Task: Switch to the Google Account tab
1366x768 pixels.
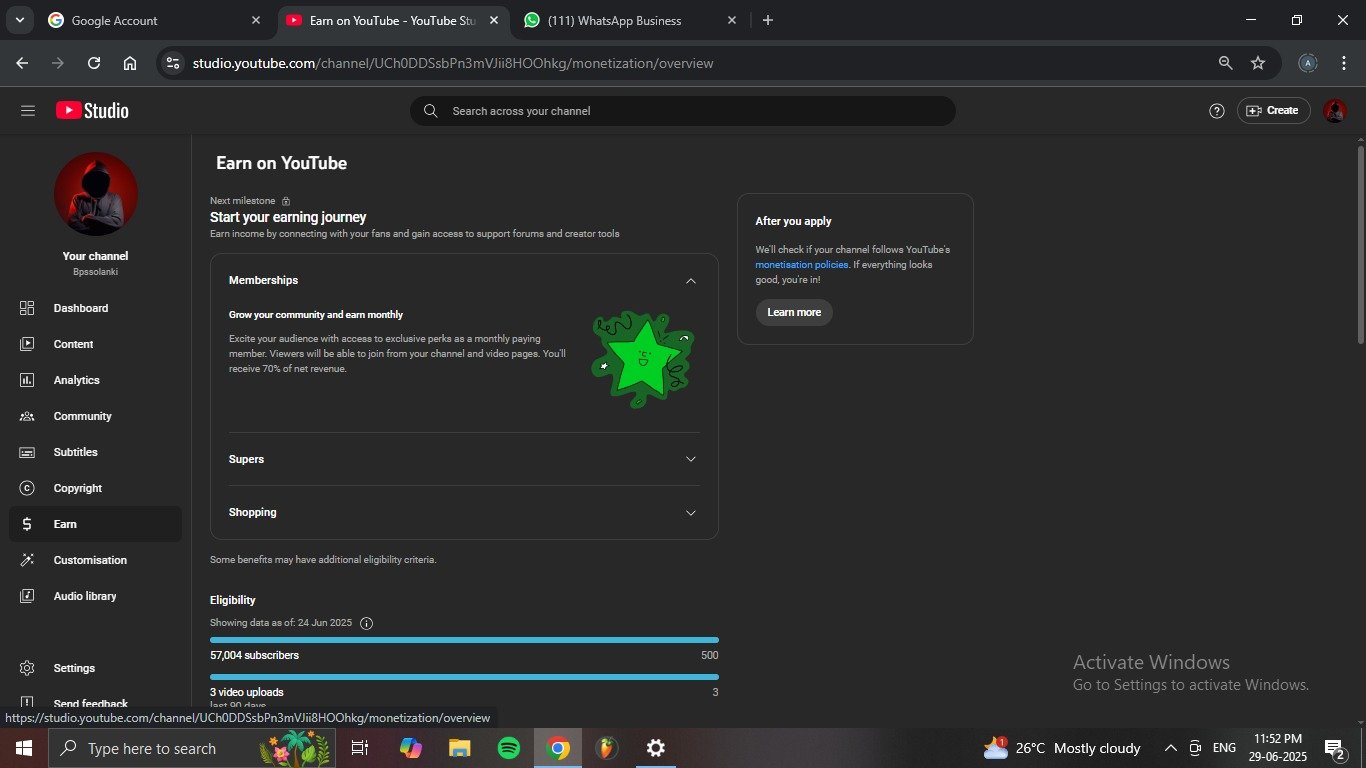Action: (154, 20)
